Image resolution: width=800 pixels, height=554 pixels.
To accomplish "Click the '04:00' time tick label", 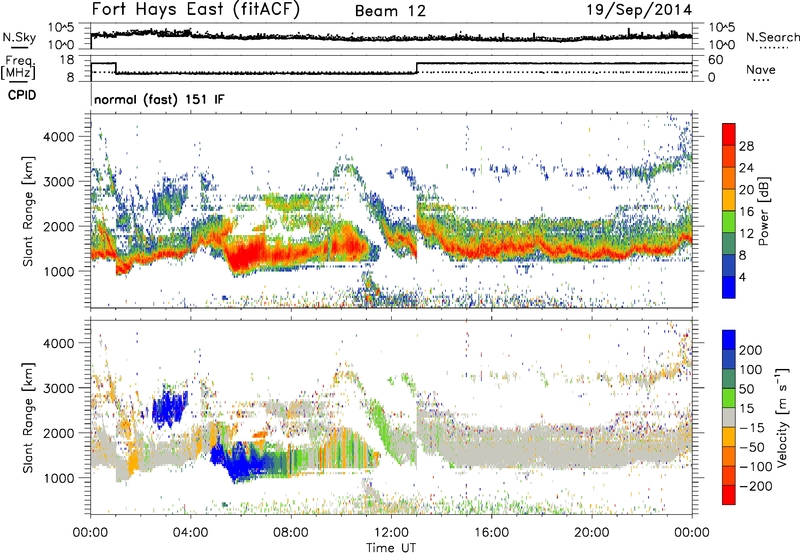I will click(191, 533).
